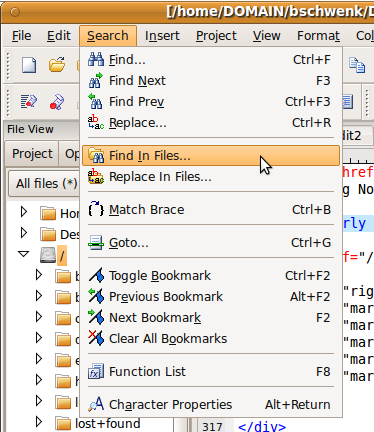Click the Open file folder toolbar icon
The image size is (374, 432).
tap(57, 64)
